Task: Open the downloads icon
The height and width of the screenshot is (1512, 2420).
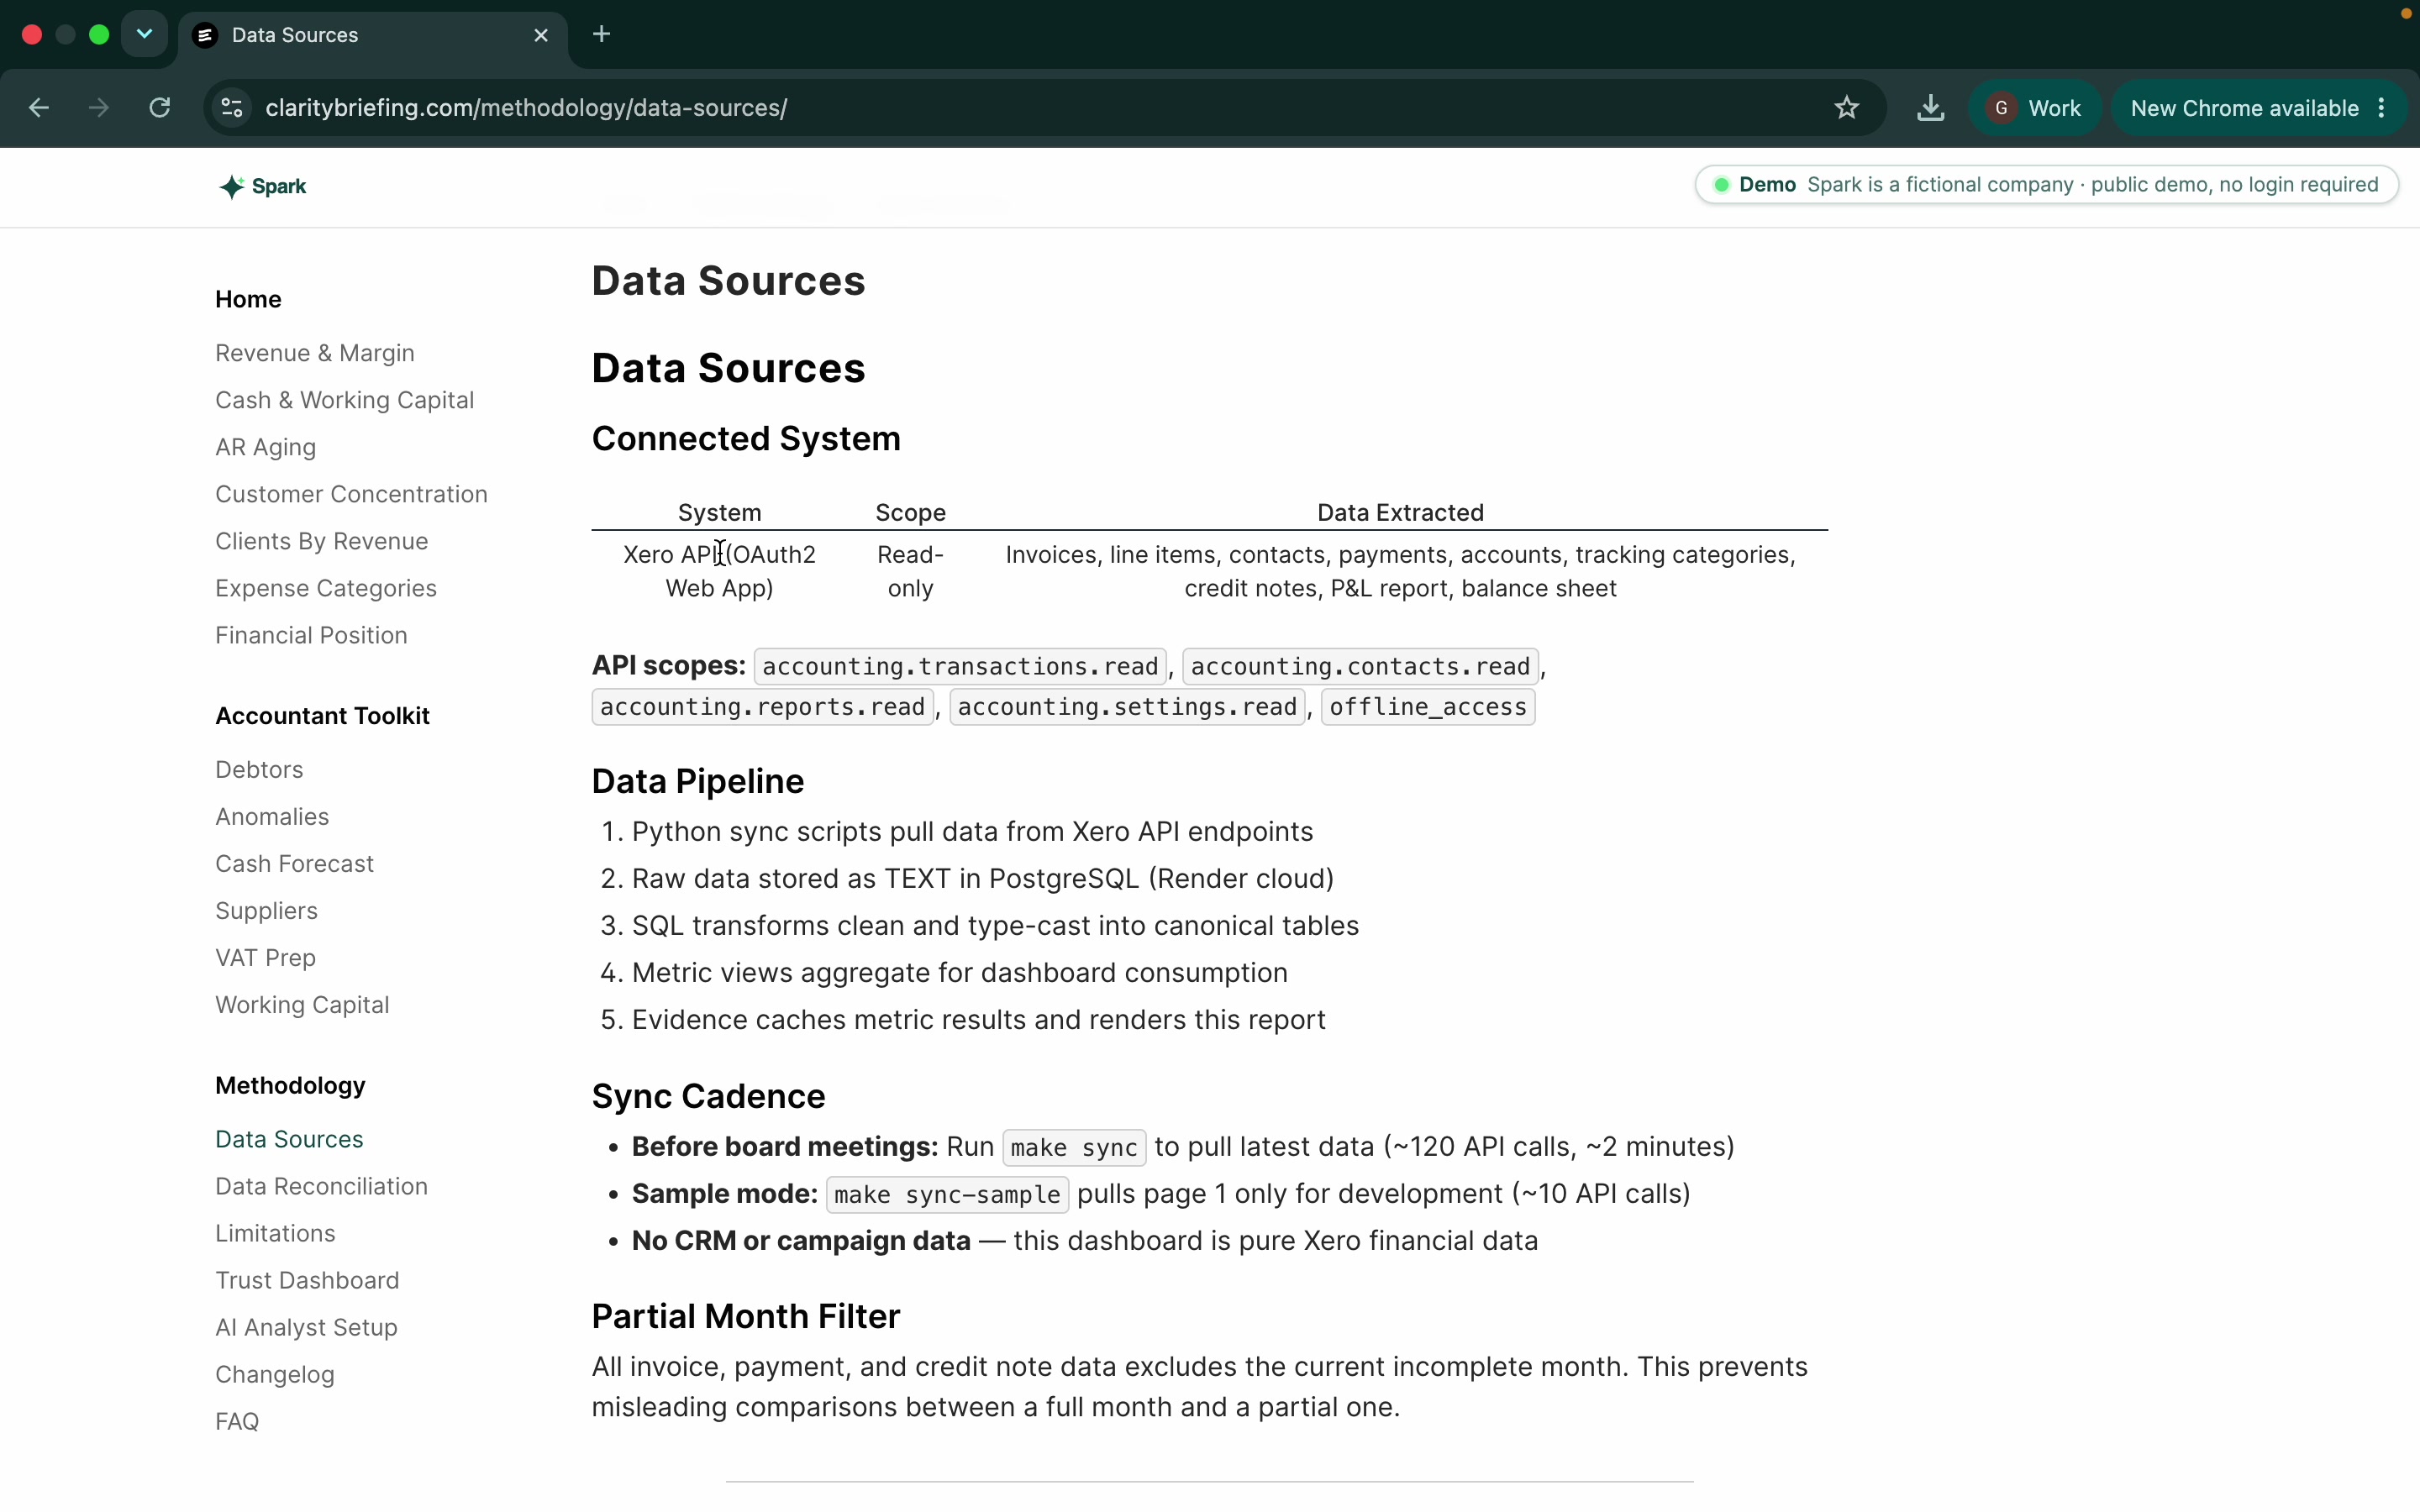Action: point(1930,108)
